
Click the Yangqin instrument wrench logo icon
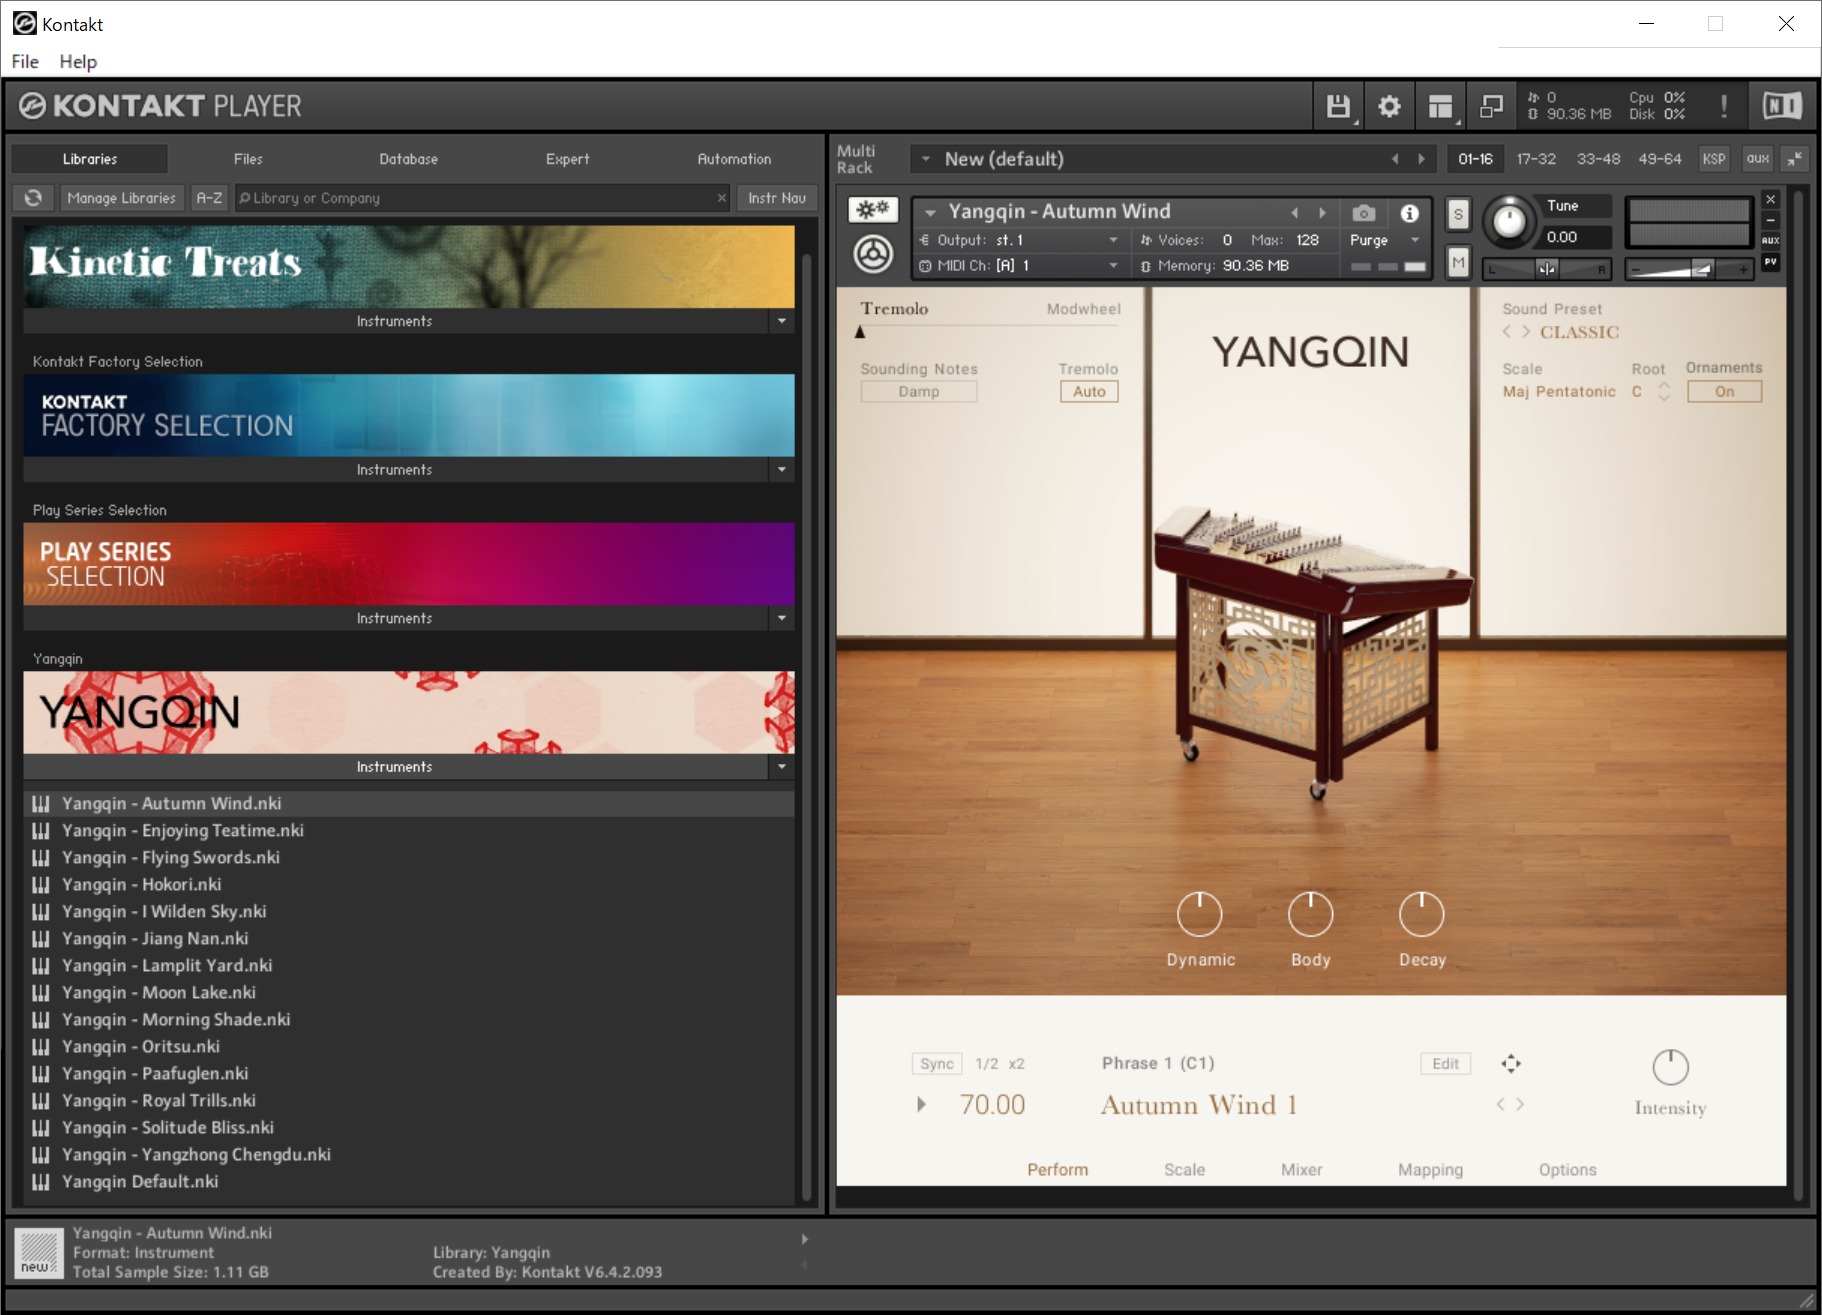(873, 254)
